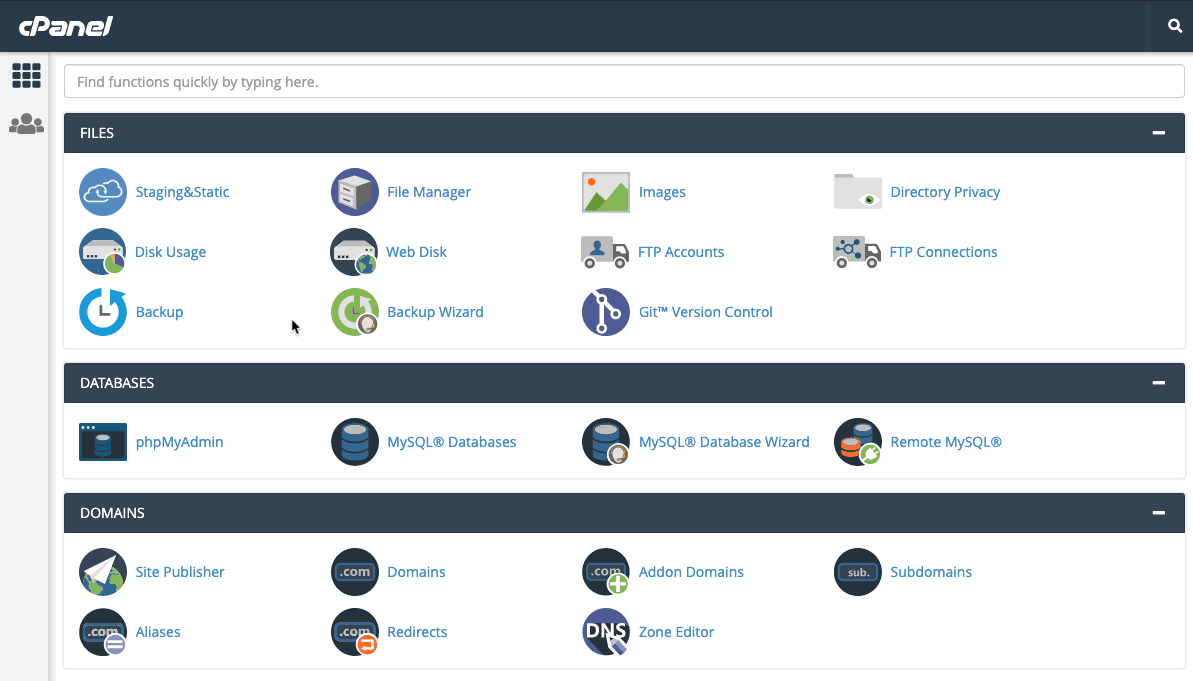Go to the Zone Editor link
The width and height of the screenshot is (1193, 681).
coord(676,632)
